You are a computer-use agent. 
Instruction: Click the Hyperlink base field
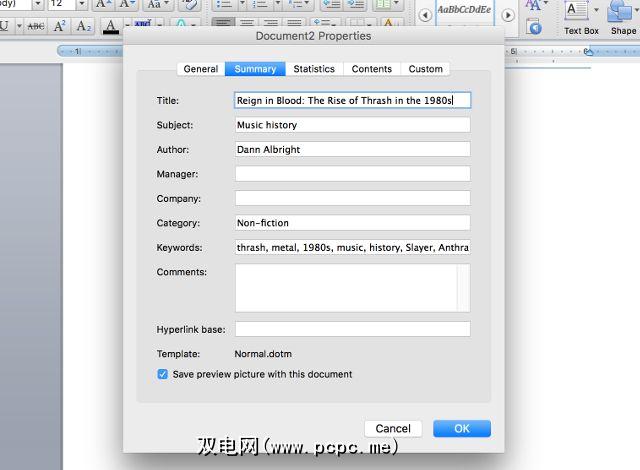[x=353, y=329]
